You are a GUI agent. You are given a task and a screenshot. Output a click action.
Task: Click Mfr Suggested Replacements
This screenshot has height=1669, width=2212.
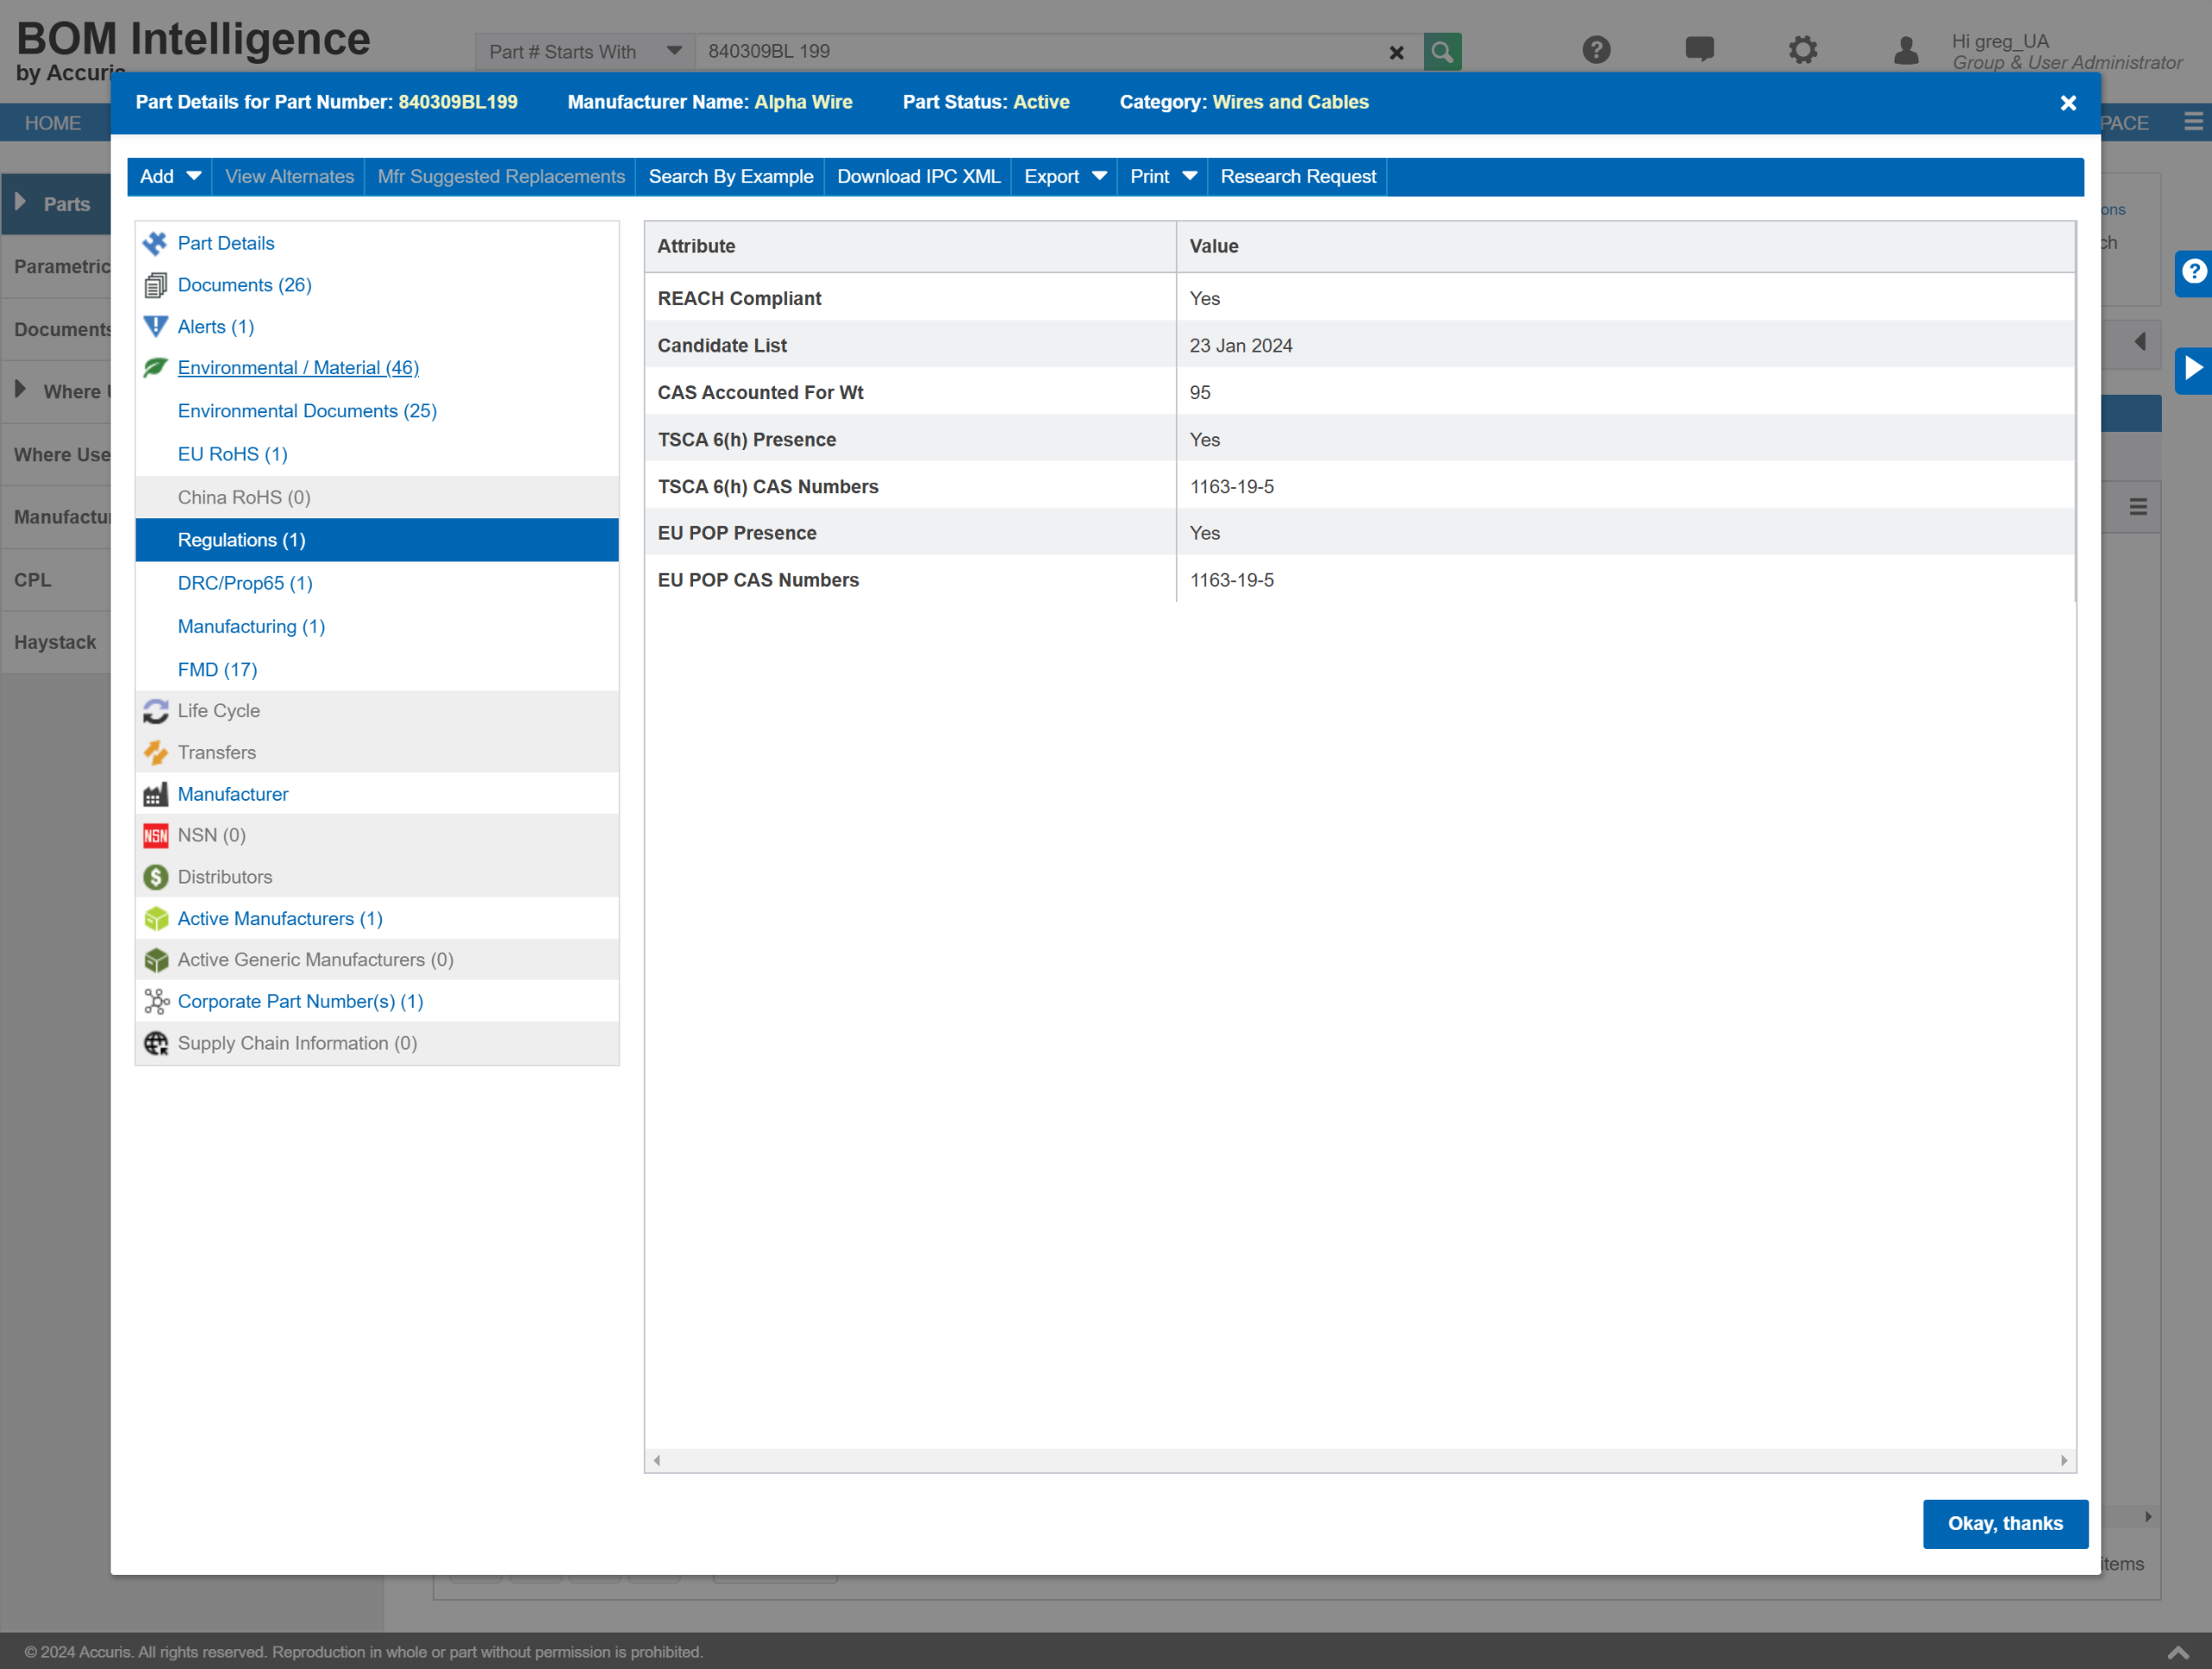pyautogui.click(x=501, y=177)
